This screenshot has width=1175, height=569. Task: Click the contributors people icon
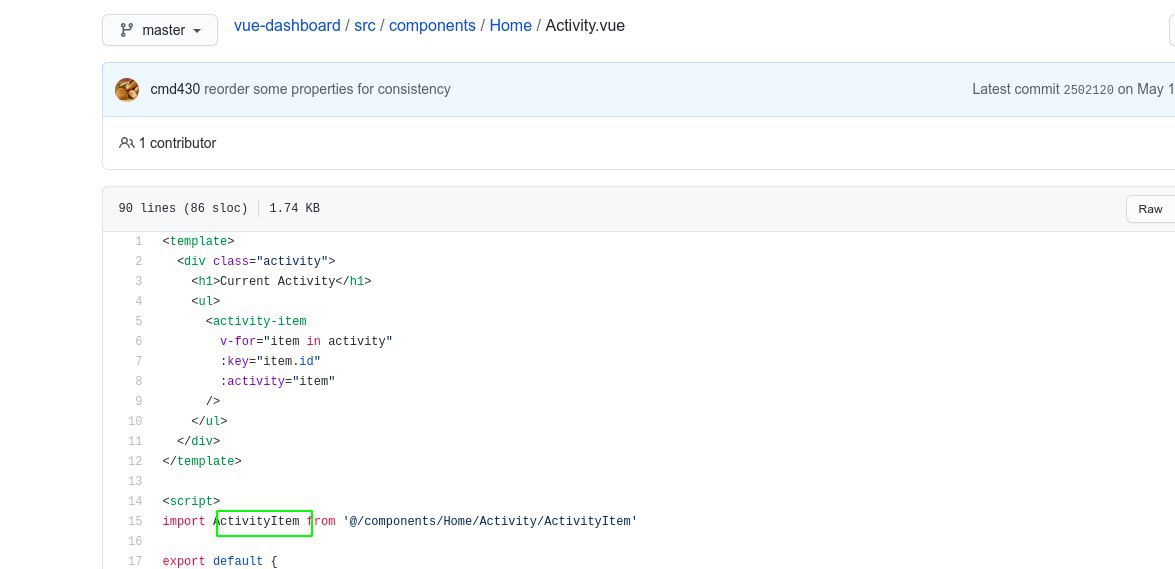click(127, 142)
